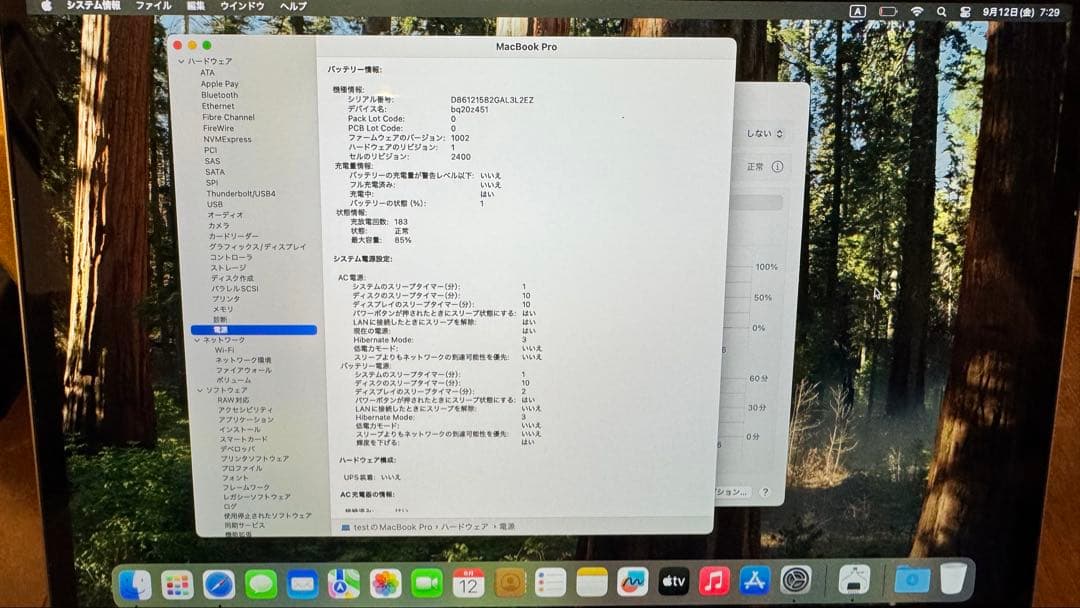The image size is (1080, 608).
Task: Open Spotlight search from the menu bar
Action: click(942, 10)
